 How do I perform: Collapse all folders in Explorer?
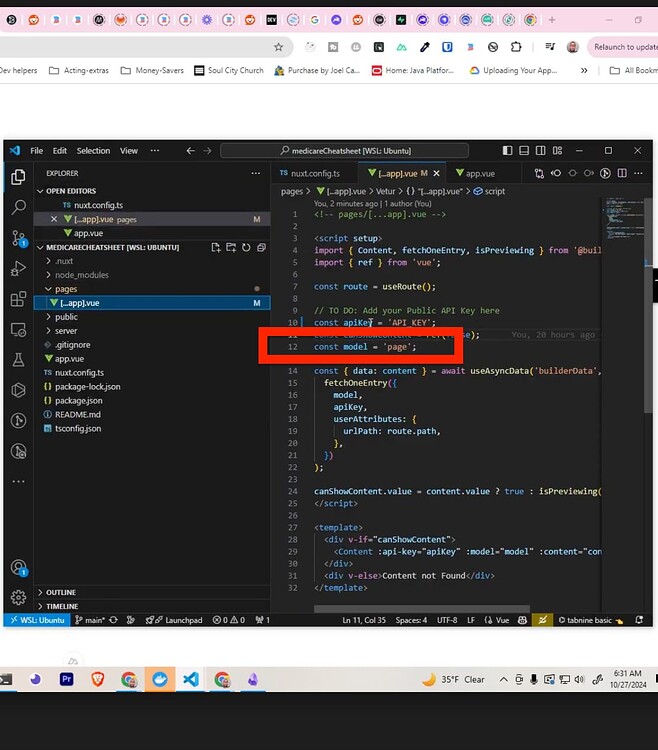pyautogui.click(x=261, y=247)
